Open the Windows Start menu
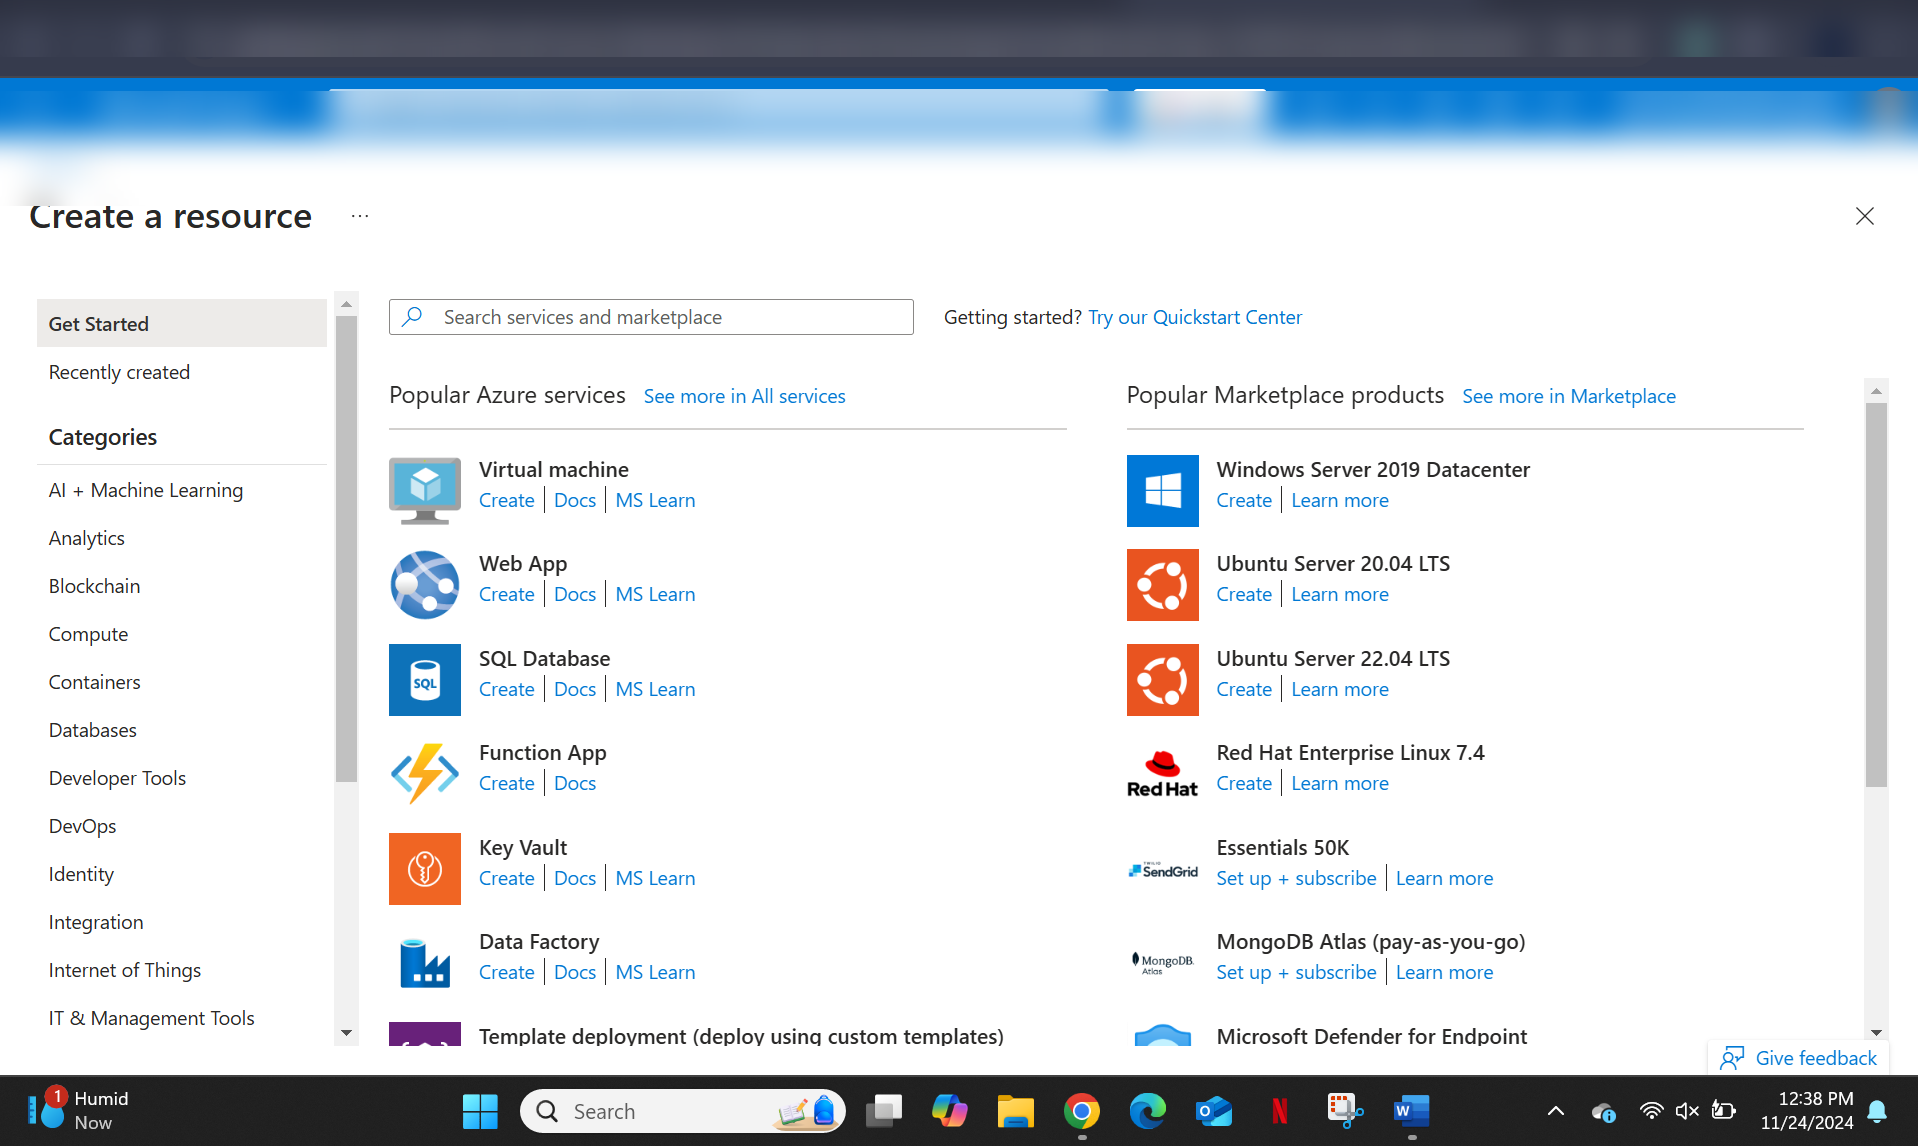 click(480, 1111)
